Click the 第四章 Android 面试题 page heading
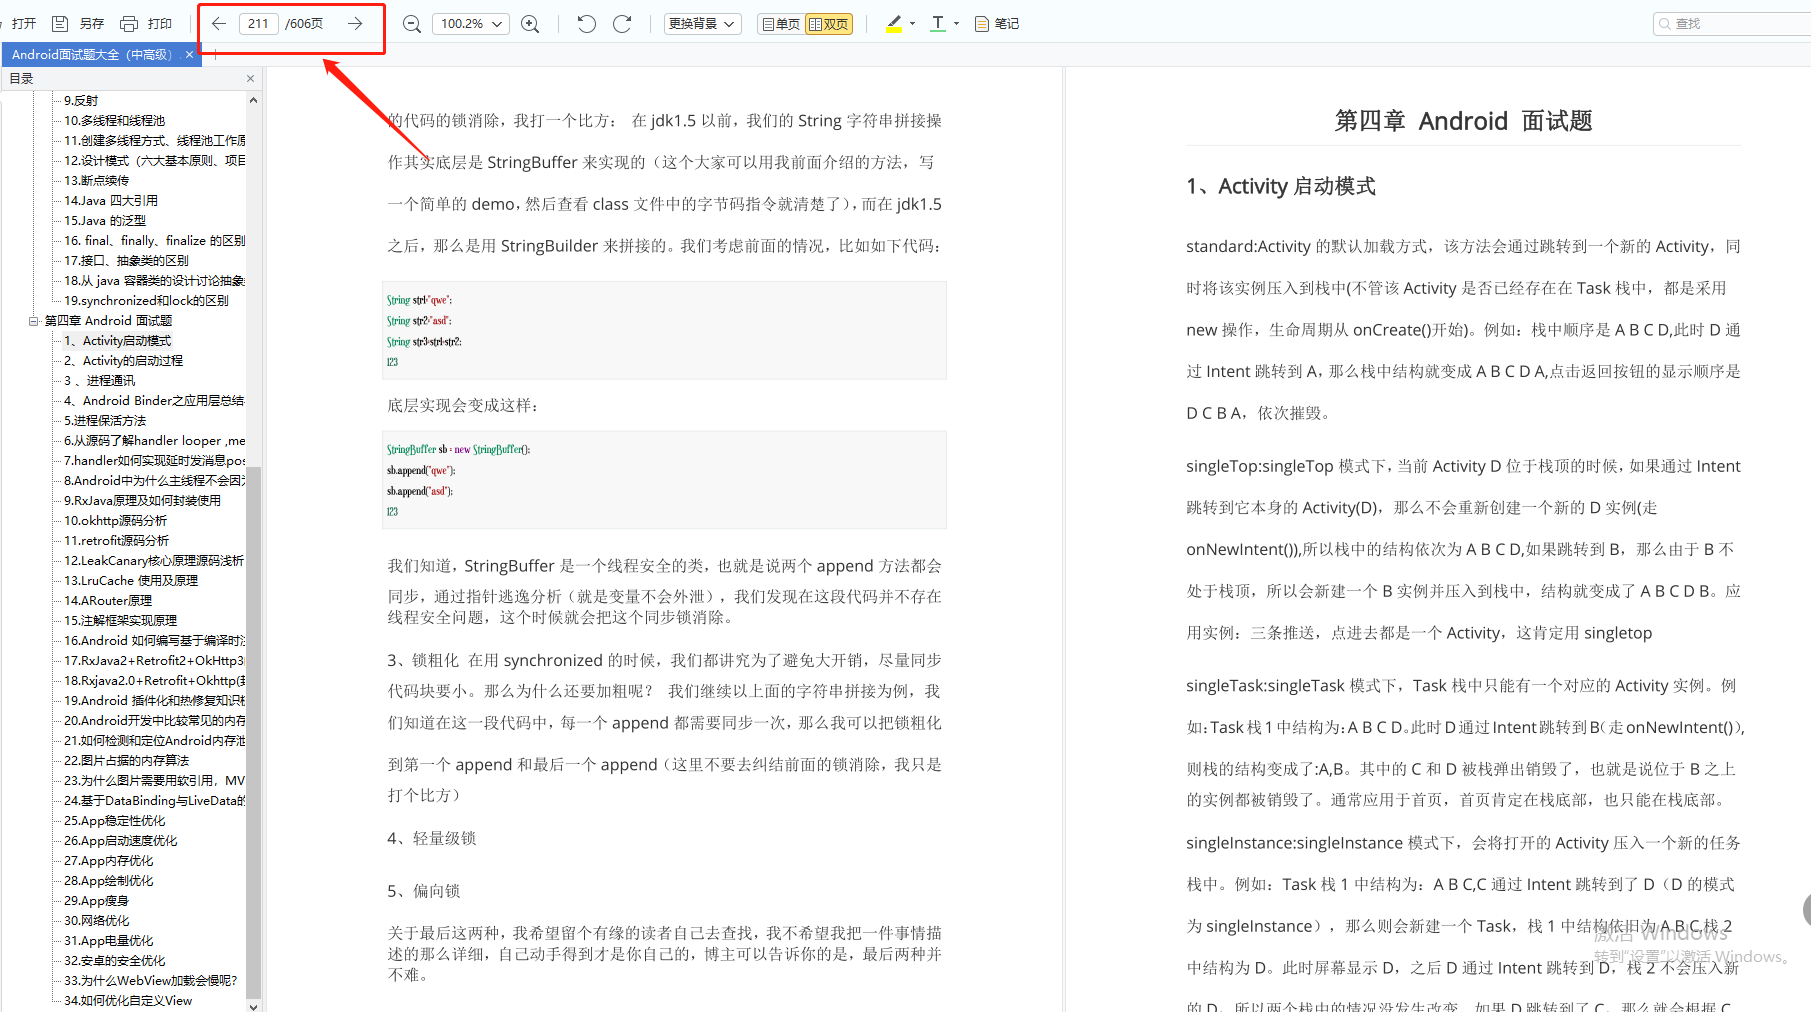 point(1463,121)
